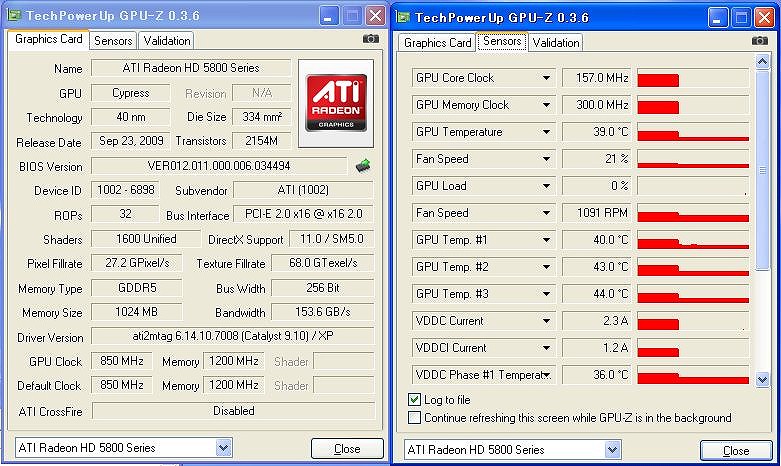Screen dimensions: 781x466
Task: Click the DirectX Support value 11.0 / SM5.0
Action: 332,239
